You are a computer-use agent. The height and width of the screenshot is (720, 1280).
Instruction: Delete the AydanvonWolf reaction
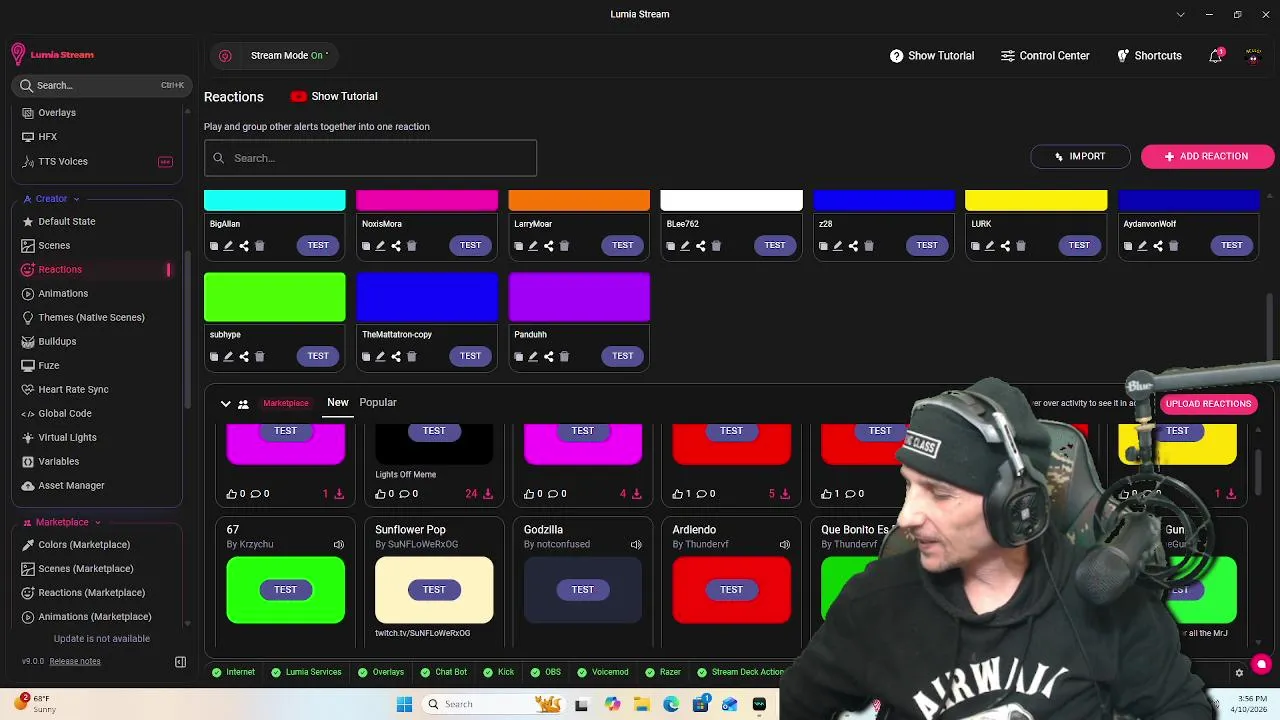(x=1173, y=246)
